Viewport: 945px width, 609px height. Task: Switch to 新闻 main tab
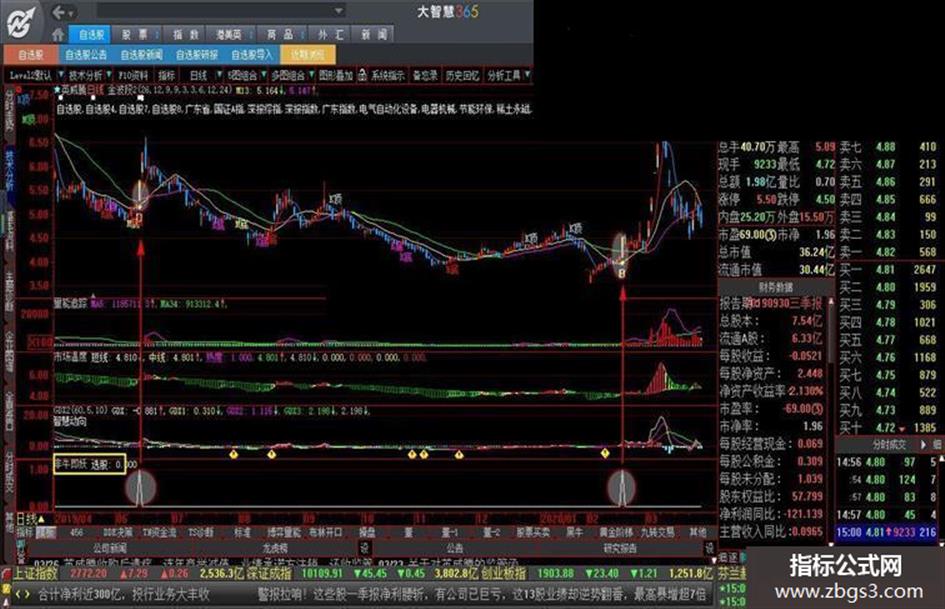point(374,34)
